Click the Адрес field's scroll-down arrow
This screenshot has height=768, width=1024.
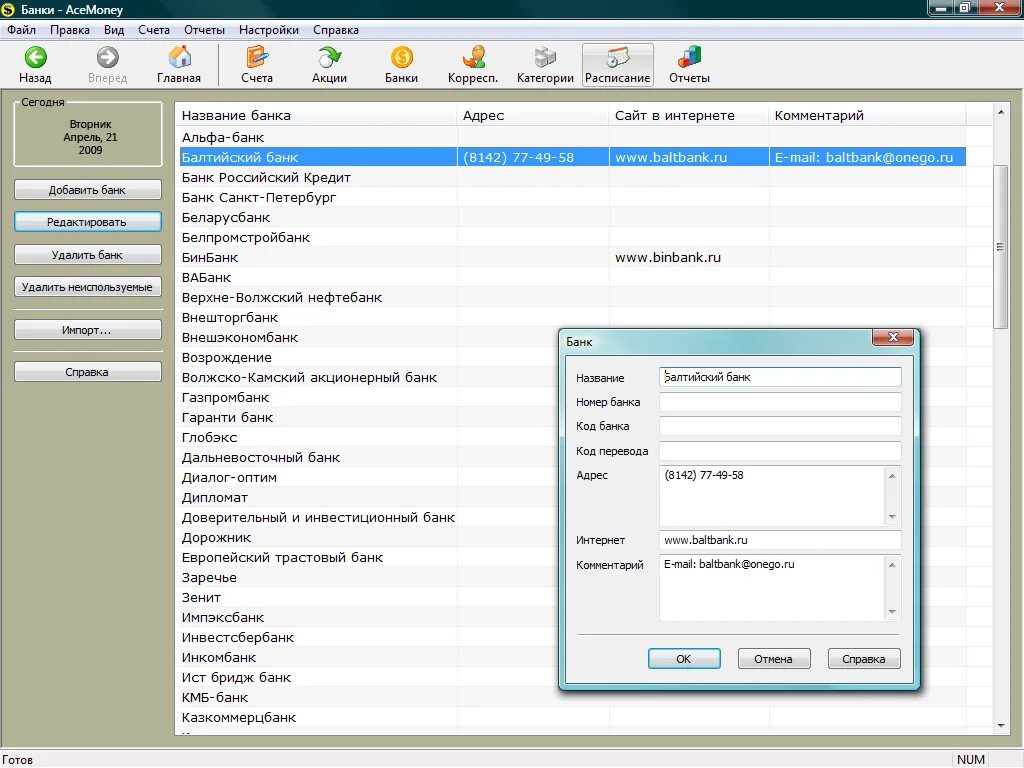(892, 517)
